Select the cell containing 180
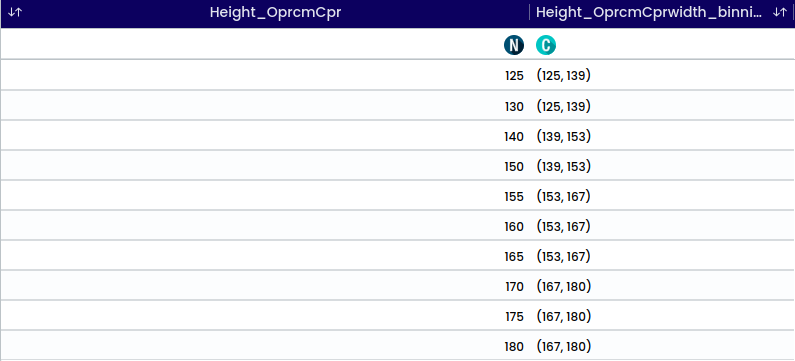Viewport: 795px width, 361px height. (x=265, y=346)
